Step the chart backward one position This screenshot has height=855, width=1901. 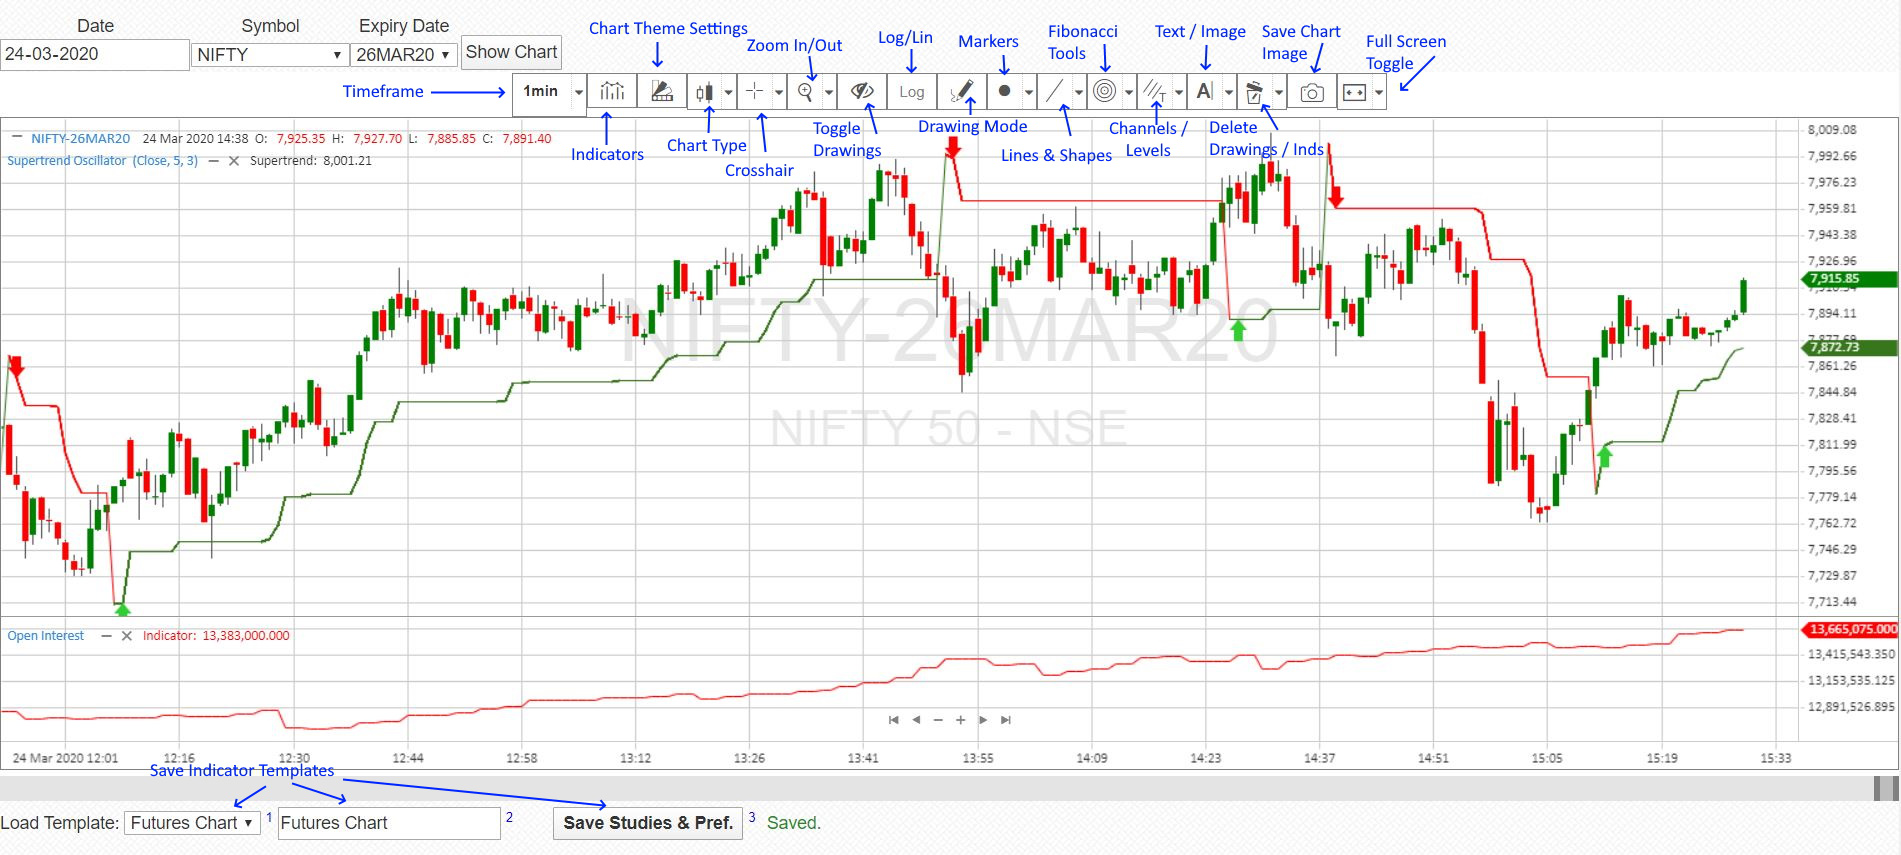(916, 720)
